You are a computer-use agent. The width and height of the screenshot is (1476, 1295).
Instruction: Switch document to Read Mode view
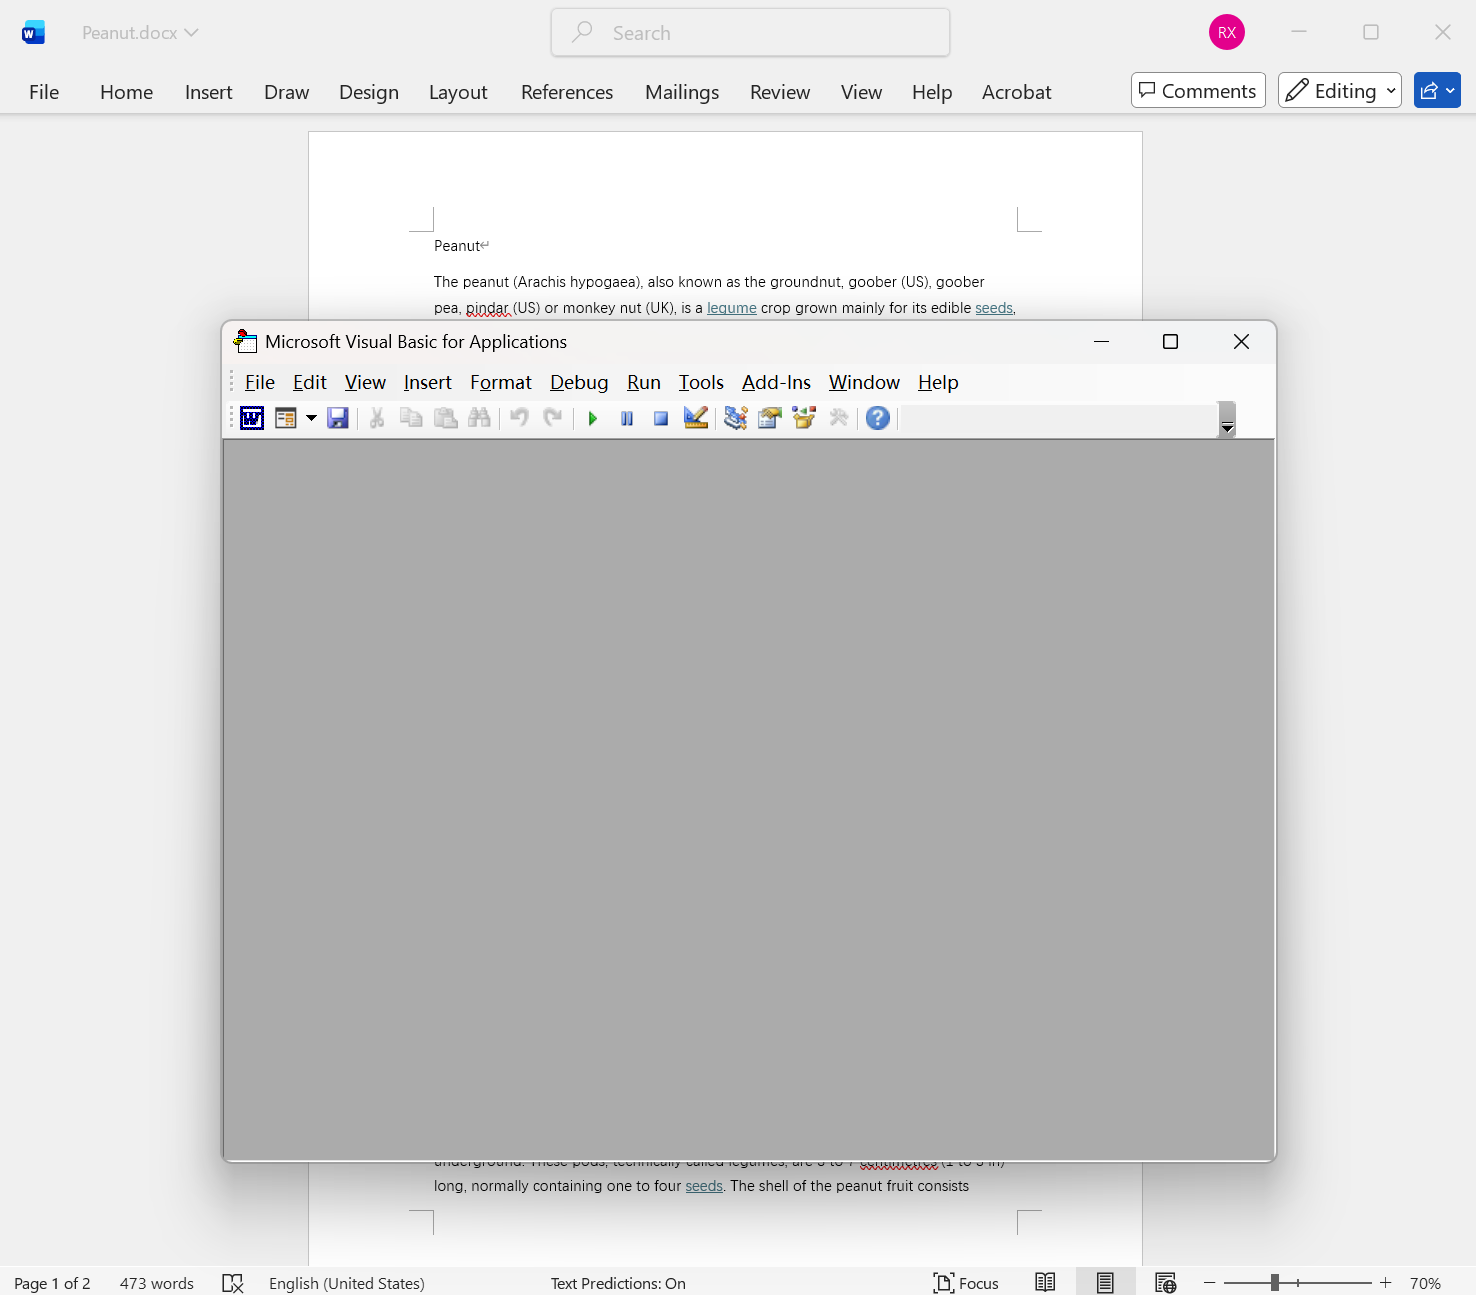coord(1045,1281)
